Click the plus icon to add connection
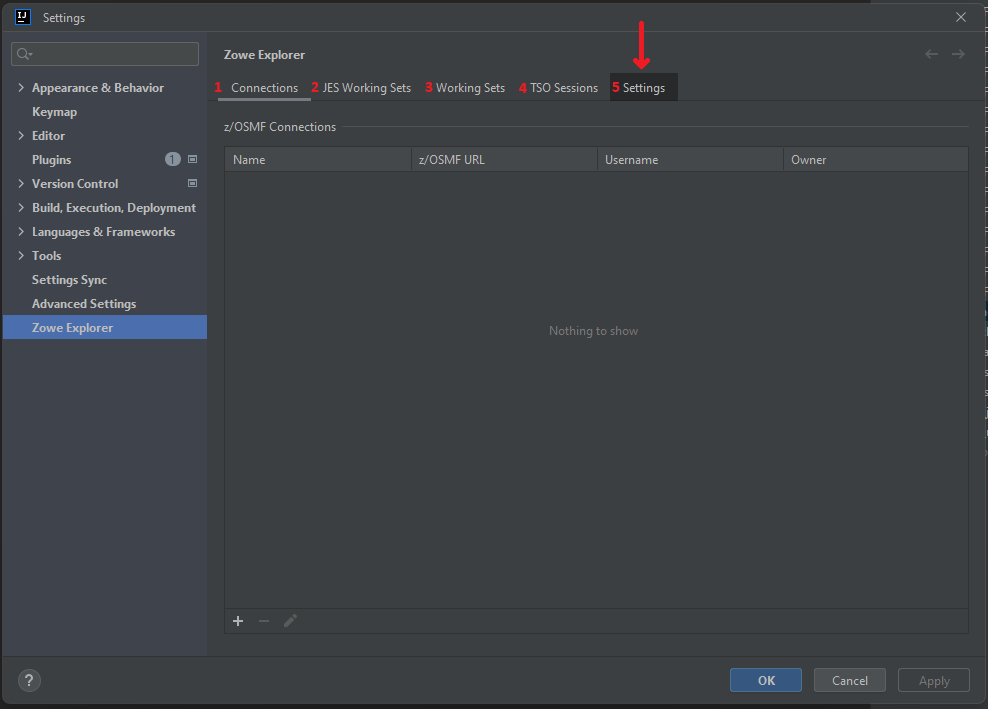Viewport: 988px width, 709px height. point(238,621)
